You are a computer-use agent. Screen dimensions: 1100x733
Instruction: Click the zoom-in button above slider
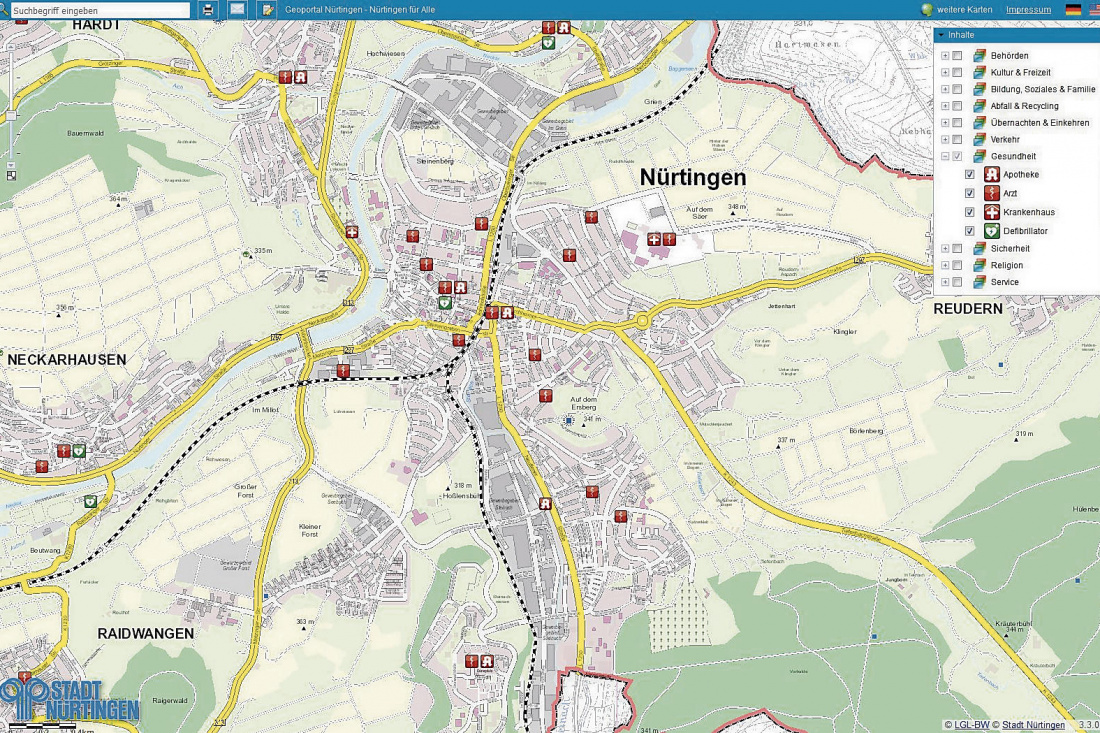[11, 46]
